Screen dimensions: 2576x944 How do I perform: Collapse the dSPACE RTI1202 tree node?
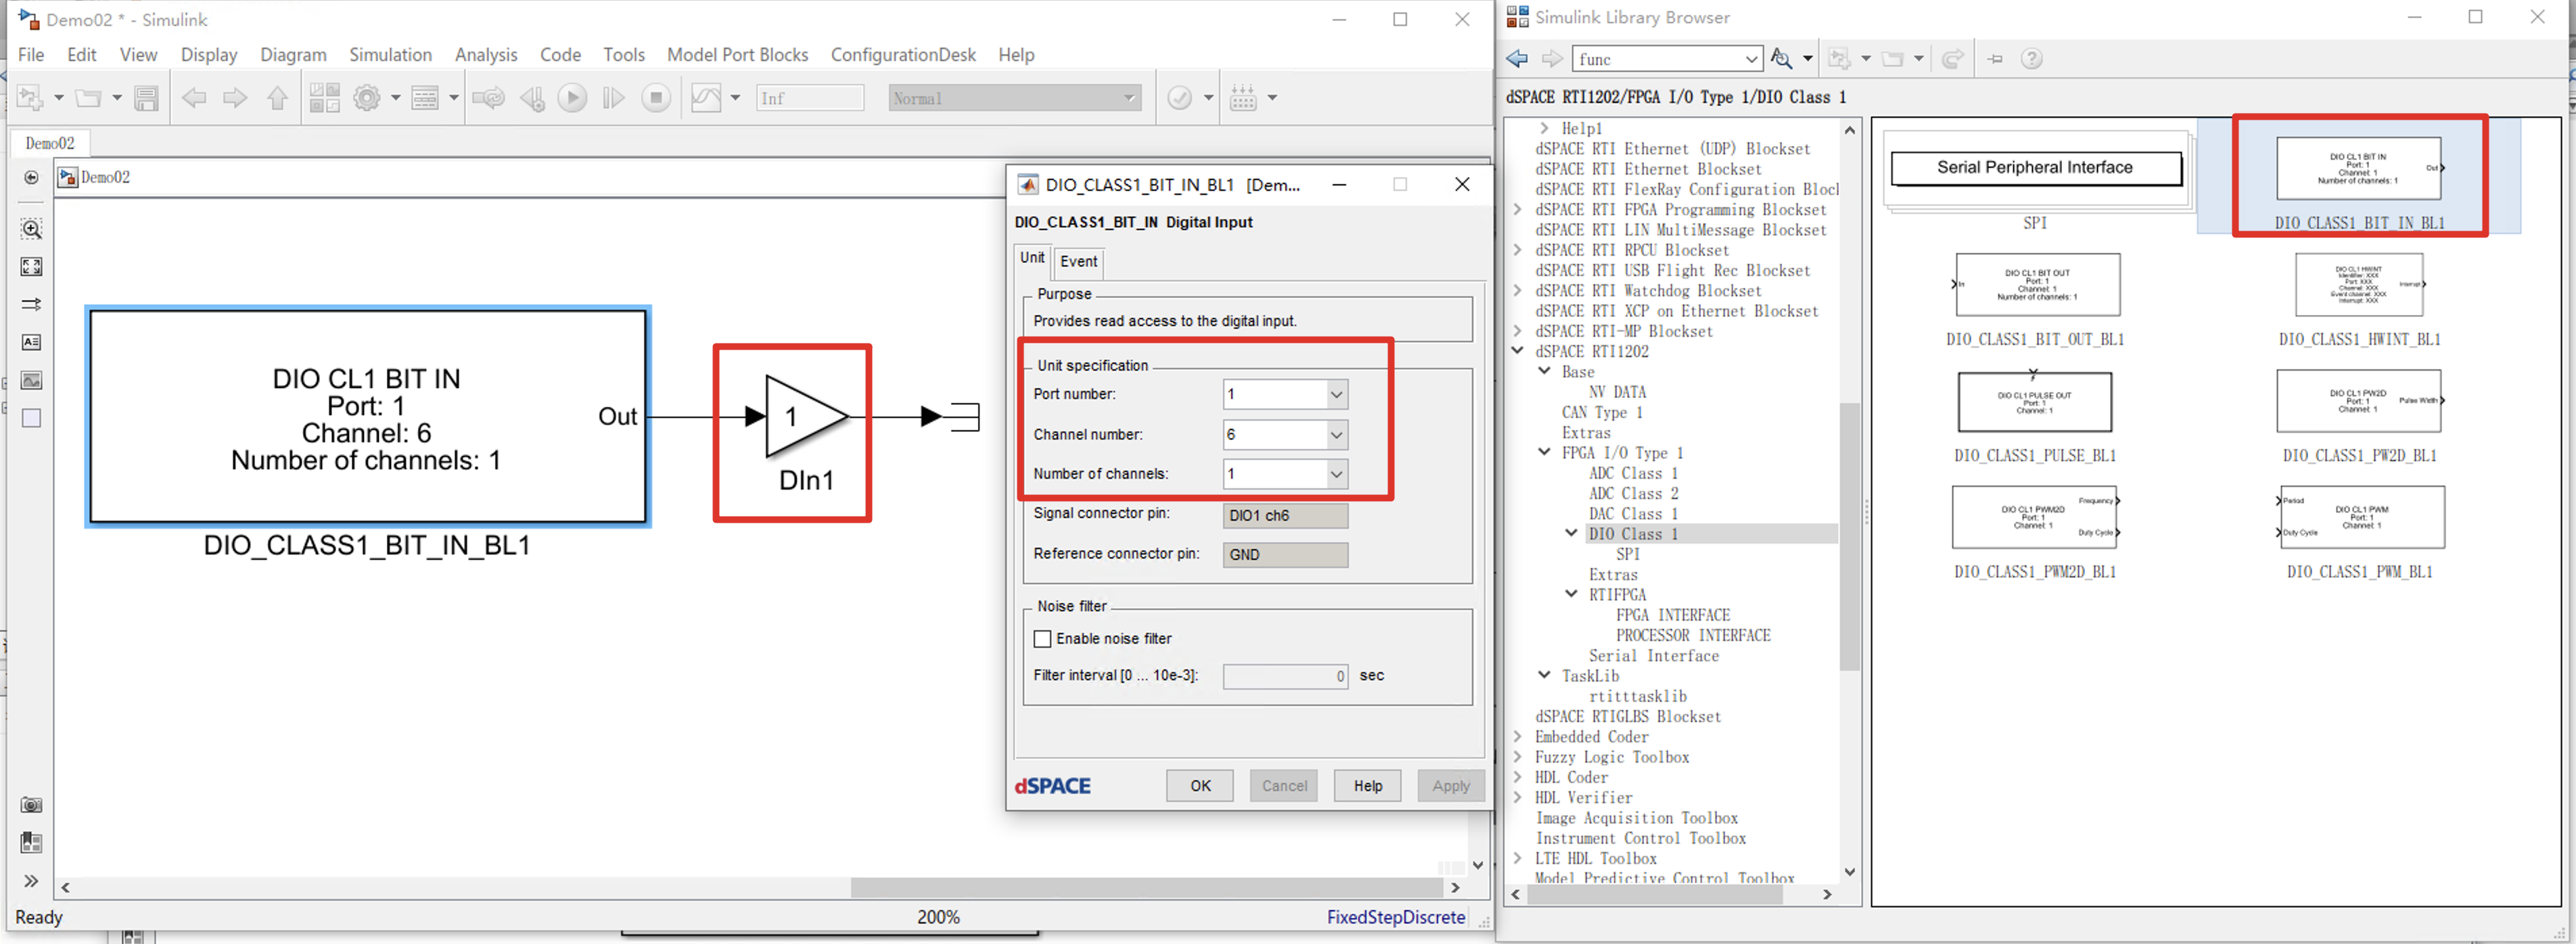1518,351
